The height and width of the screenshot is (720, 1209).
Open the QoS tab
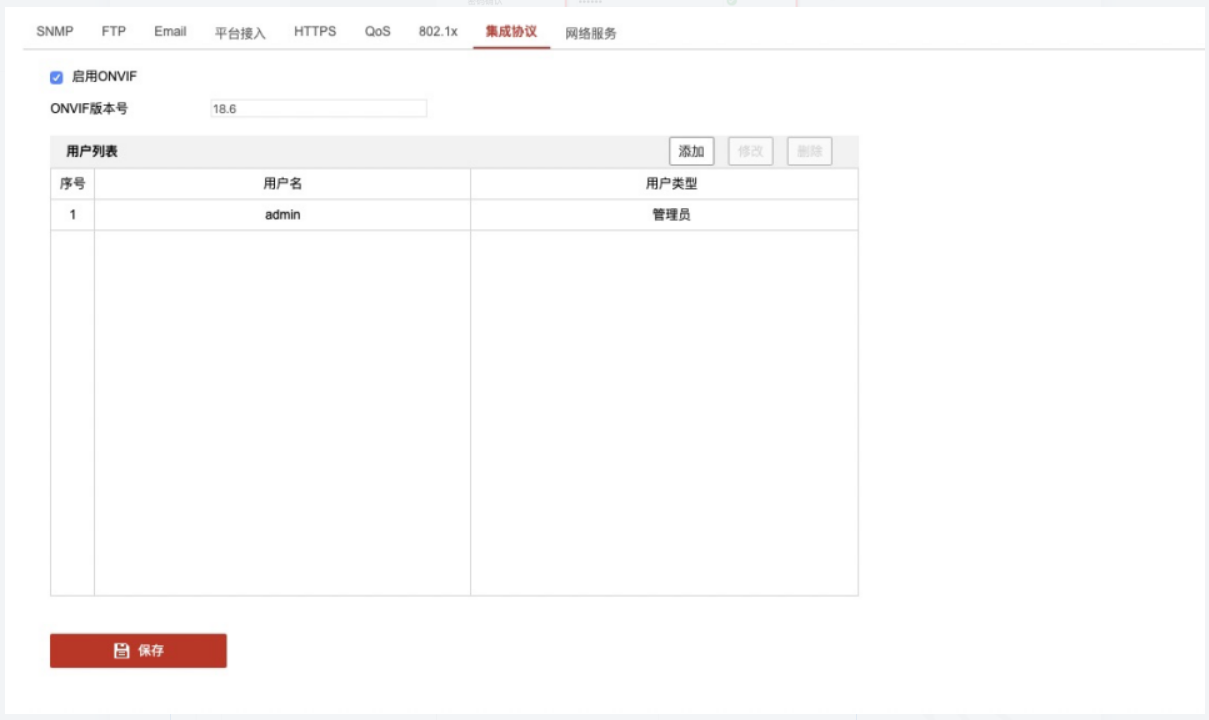coord(378,31)
